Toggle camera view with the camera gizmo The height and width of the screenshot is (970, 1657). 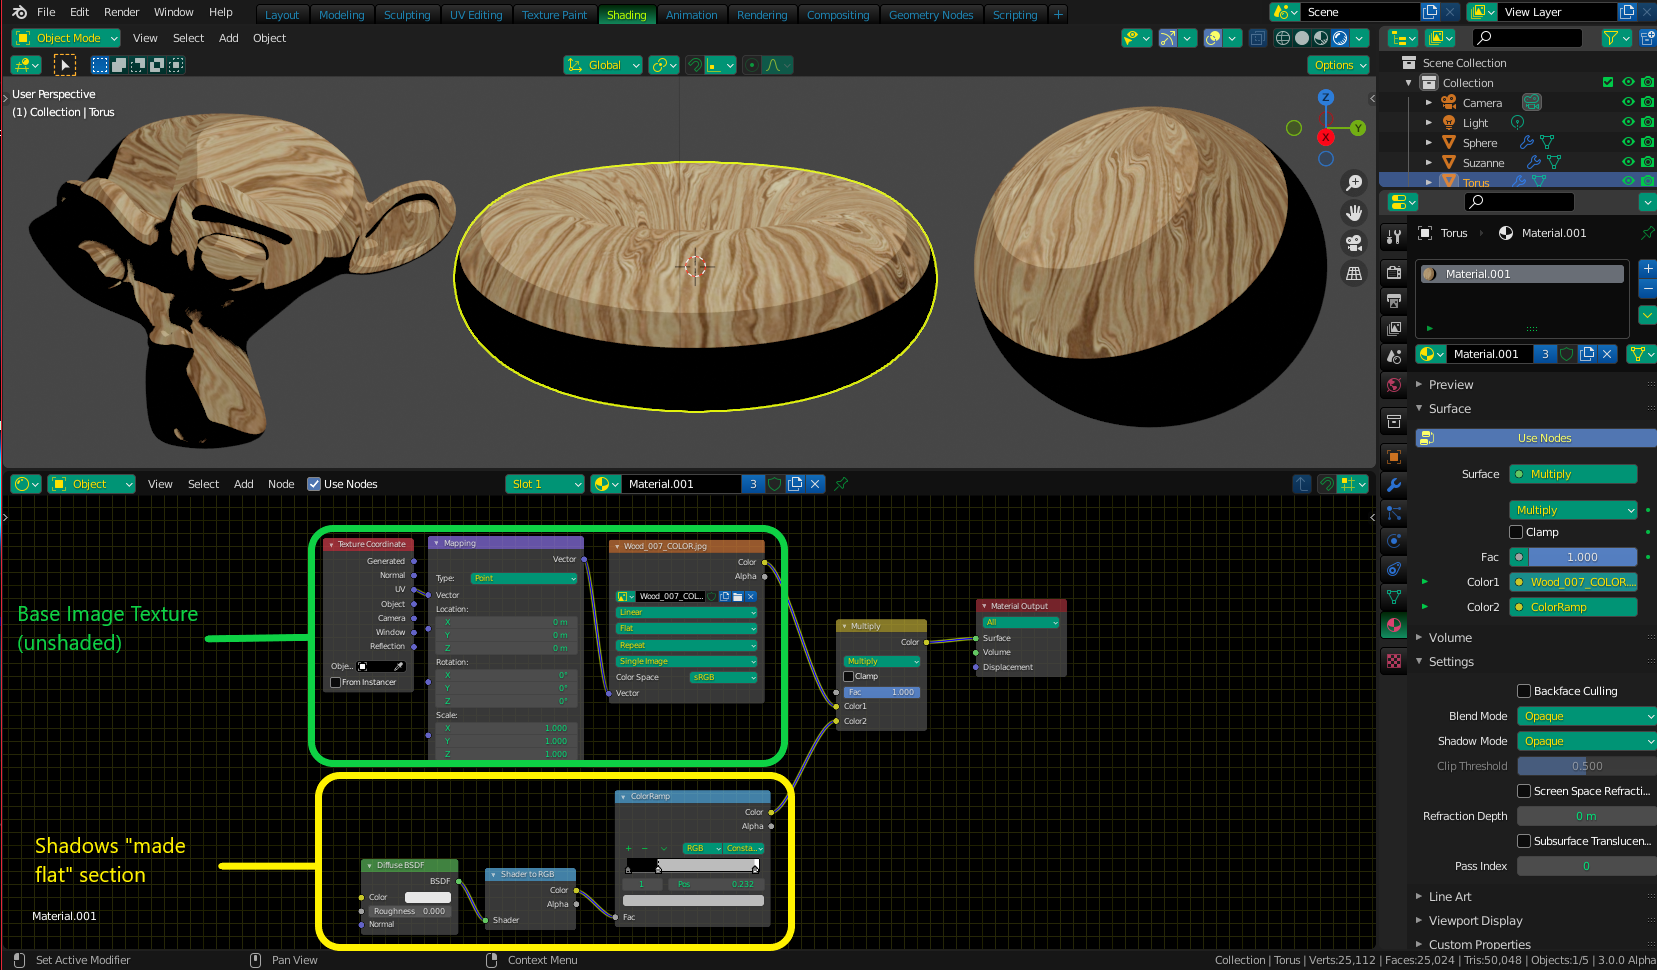tap(1354, 243)
